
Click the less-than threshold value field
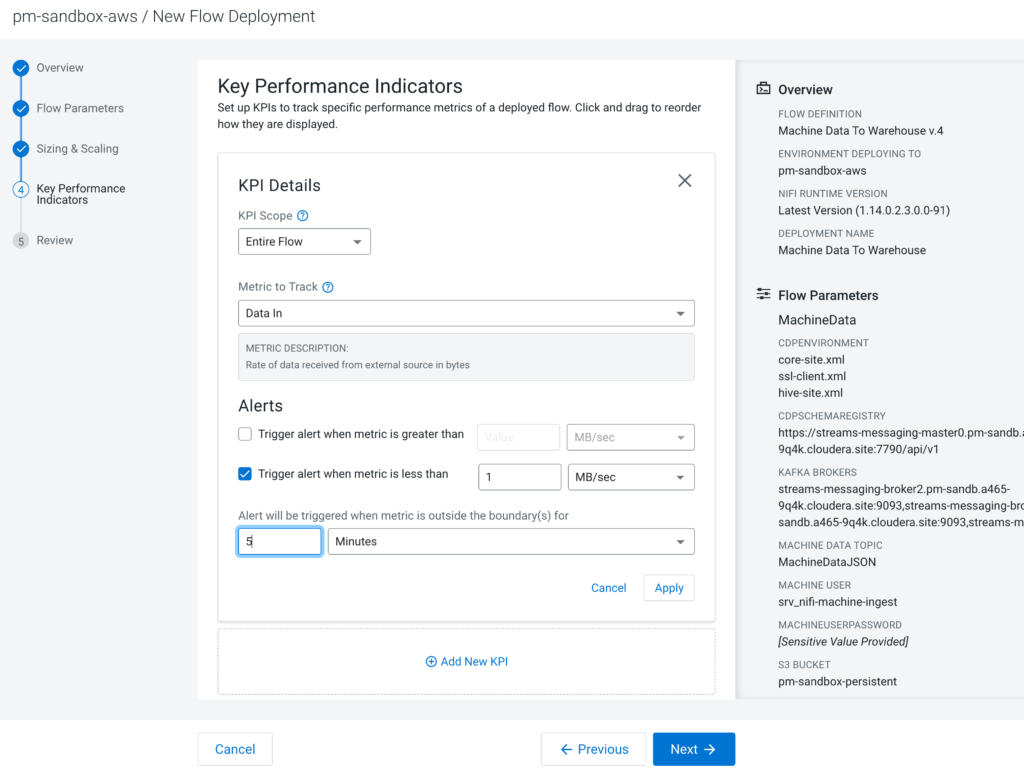click(519, 477)
